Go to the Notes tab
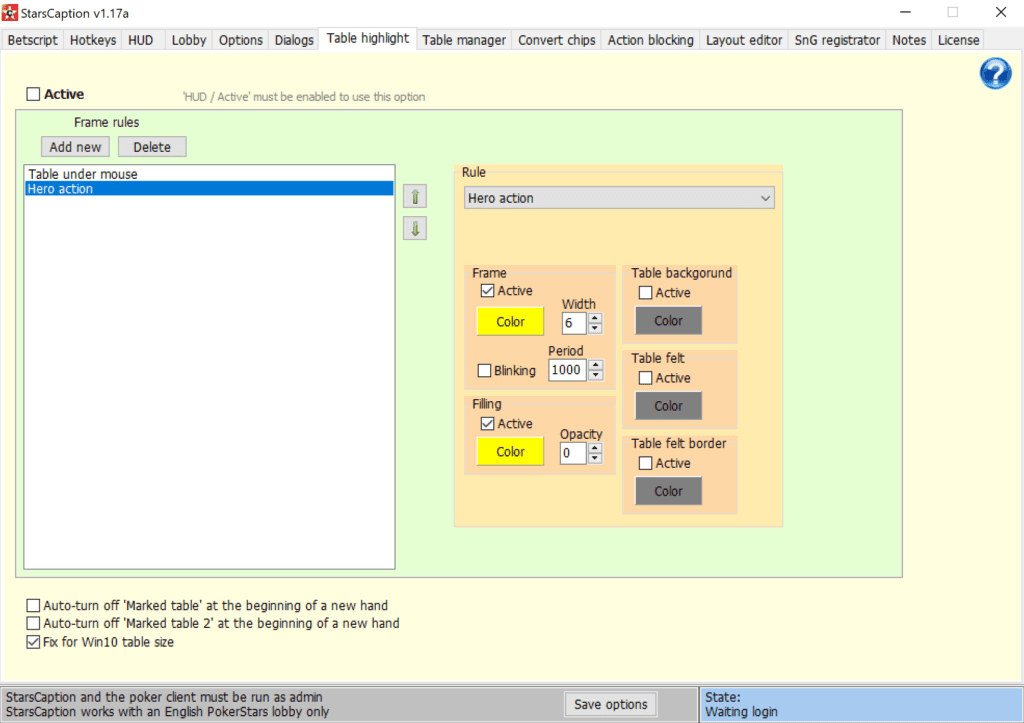This screenshot has width=1024, height=723. [909, 40]
